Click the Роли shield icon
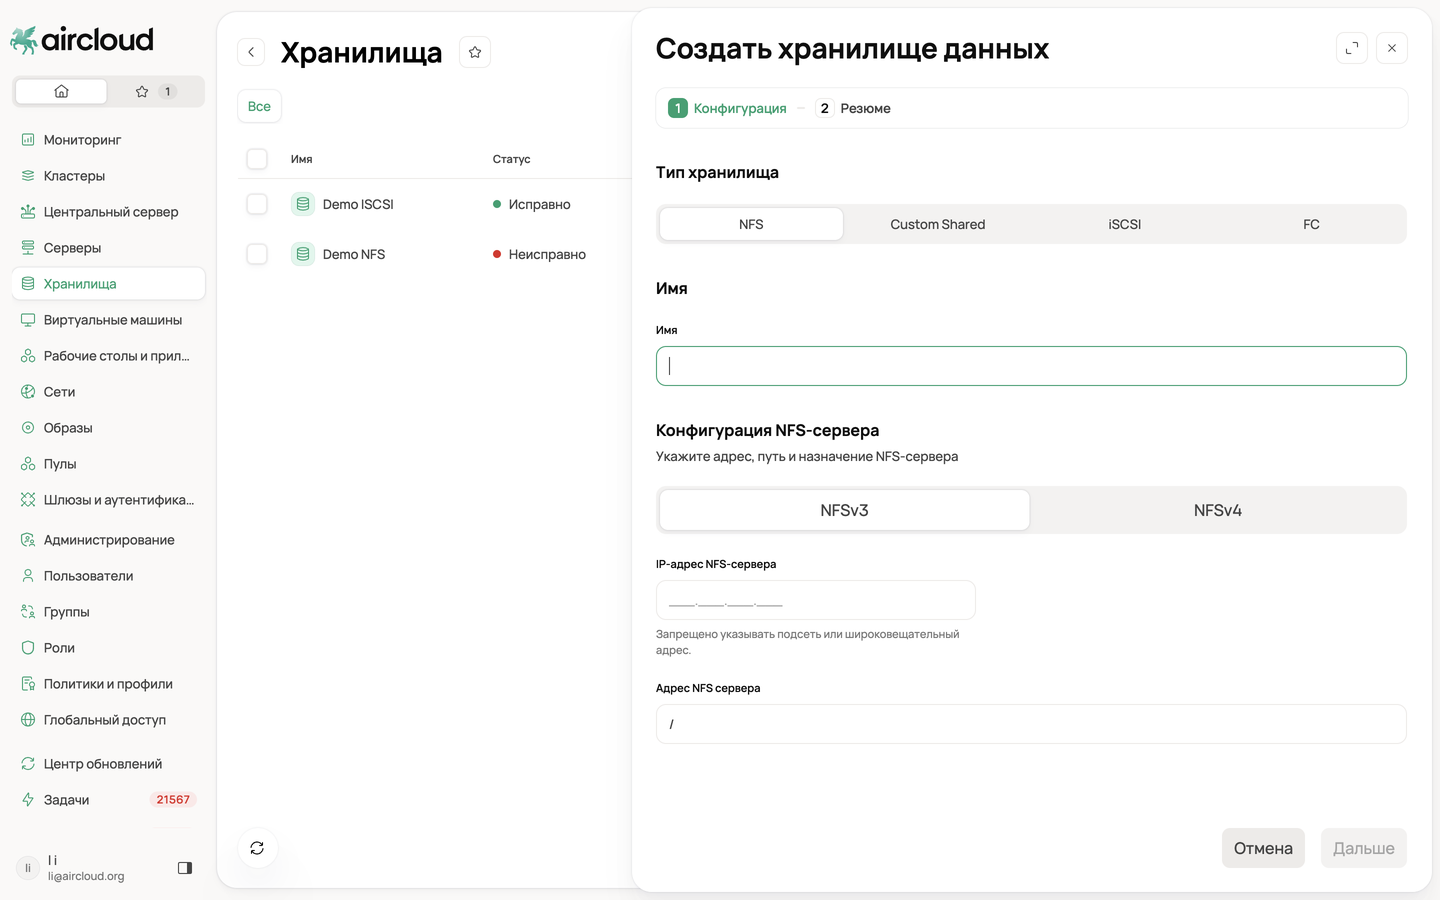 pyautogui.click(x=28, y=648)
